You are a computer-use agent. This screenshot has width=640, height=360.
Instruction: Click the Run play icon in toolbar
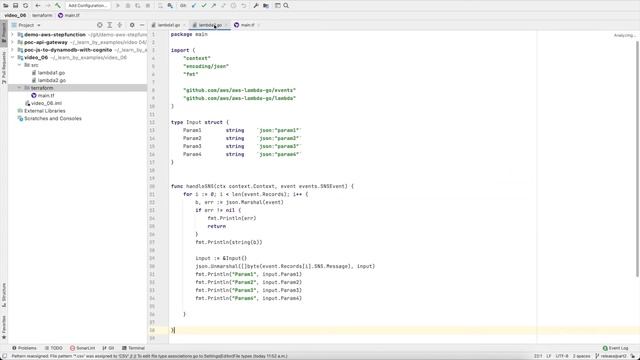(118, 6)
